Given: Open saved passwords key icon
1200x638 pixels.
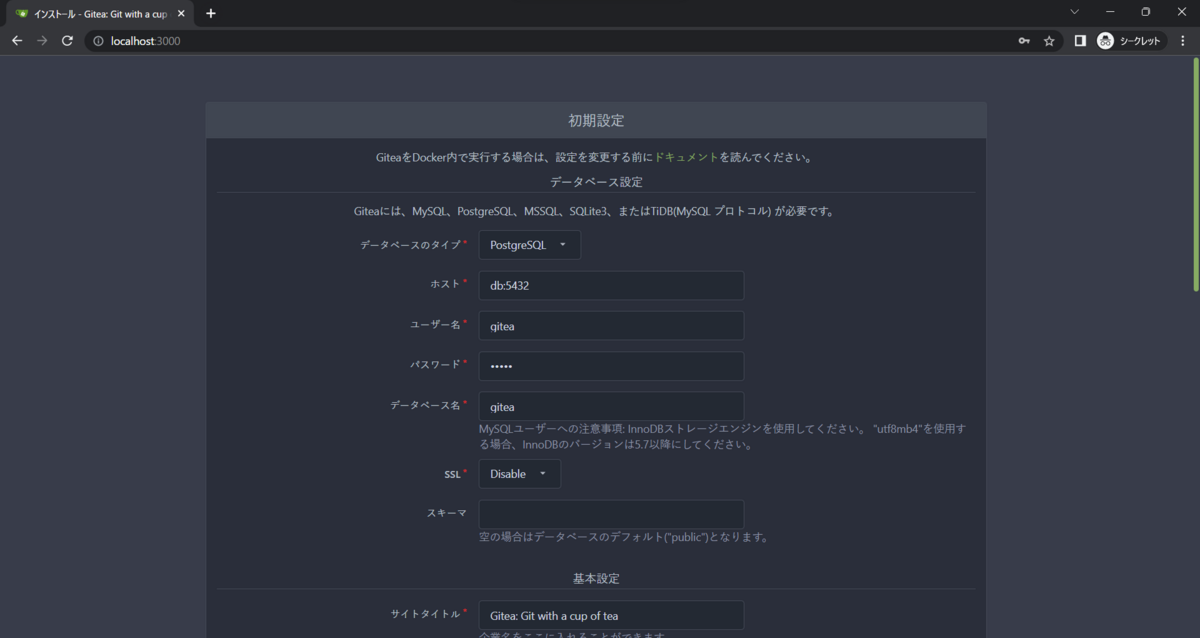Looking at the screenshot, I should (1024, 41).
